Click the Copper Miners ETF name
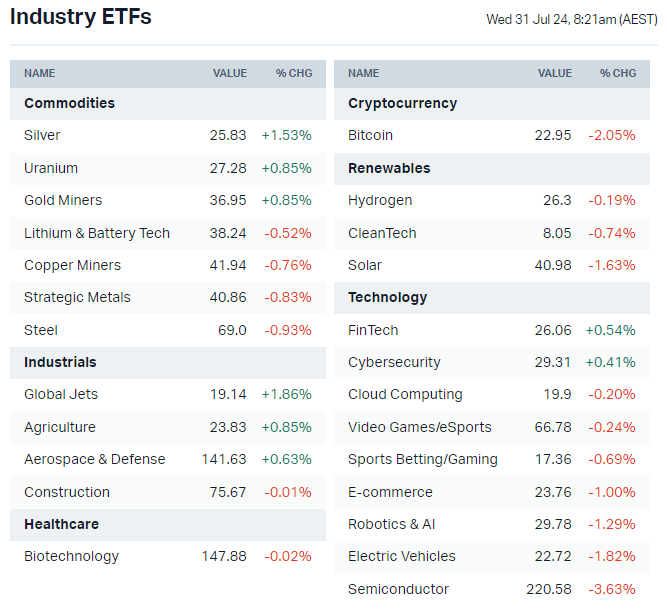Screen dimensions: 667x609 (72, 265)
